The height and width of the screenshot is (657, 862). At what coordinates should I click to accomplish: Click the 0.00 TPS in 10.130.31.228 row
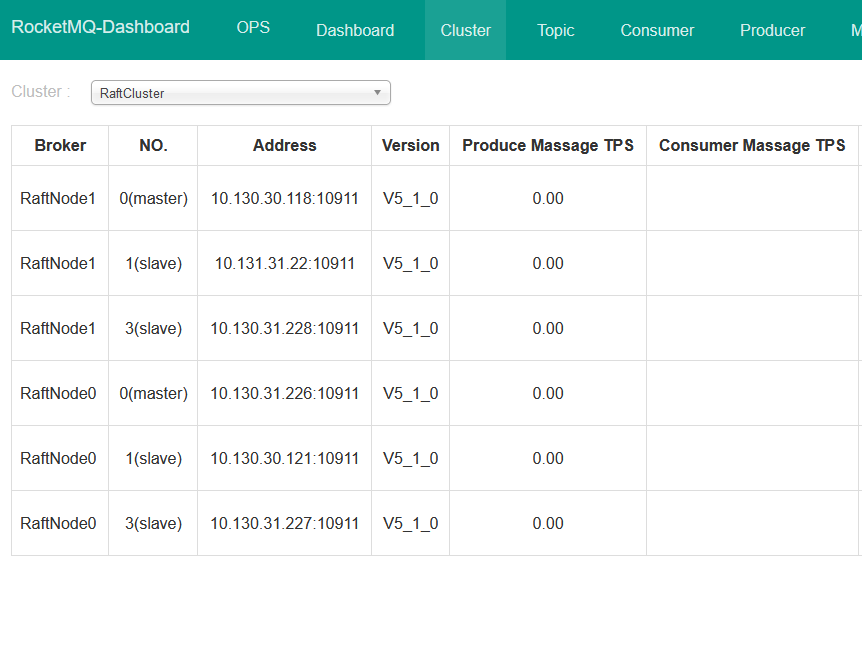click(548, 328)
